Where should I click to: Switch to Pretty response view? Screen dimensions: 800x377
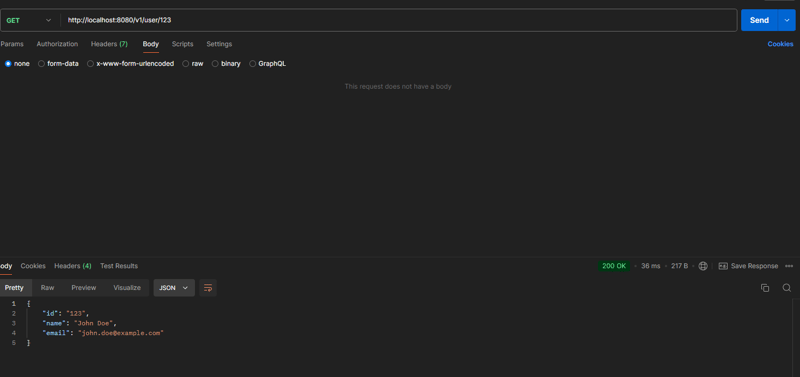coord(14,288)
